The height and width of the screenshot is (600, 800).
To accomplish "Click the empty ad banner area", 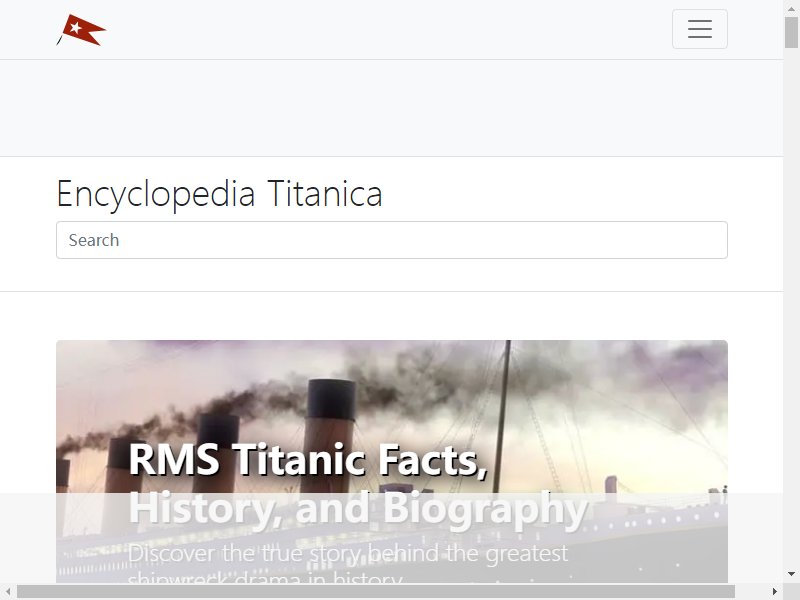I will (x=391, y=108).
